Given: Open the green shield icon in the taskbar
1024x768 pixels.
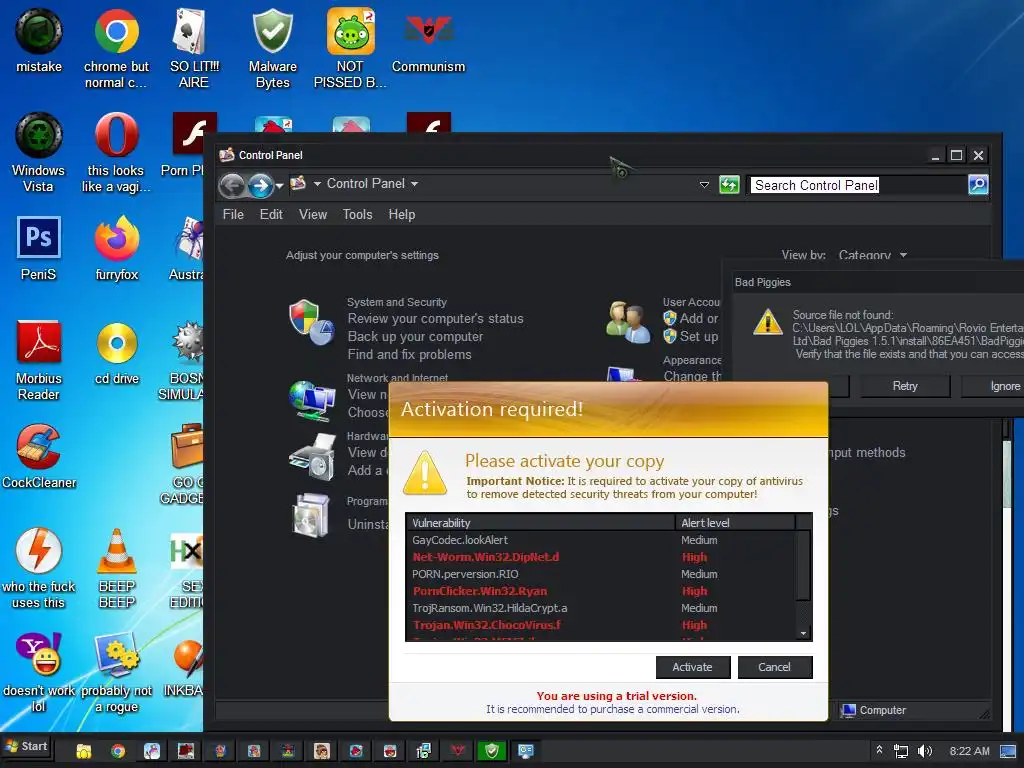Looking at the screenshot, I should point(492,751).
